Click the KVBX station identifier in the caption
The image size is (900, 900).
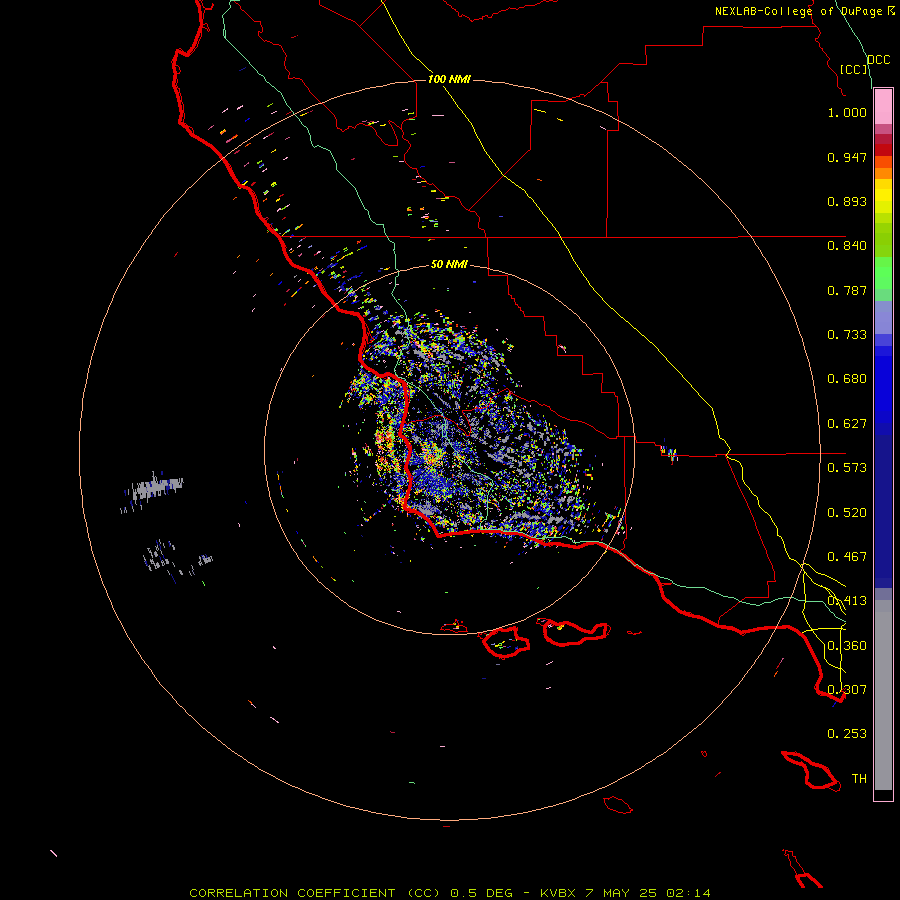[x=557, y=893]
